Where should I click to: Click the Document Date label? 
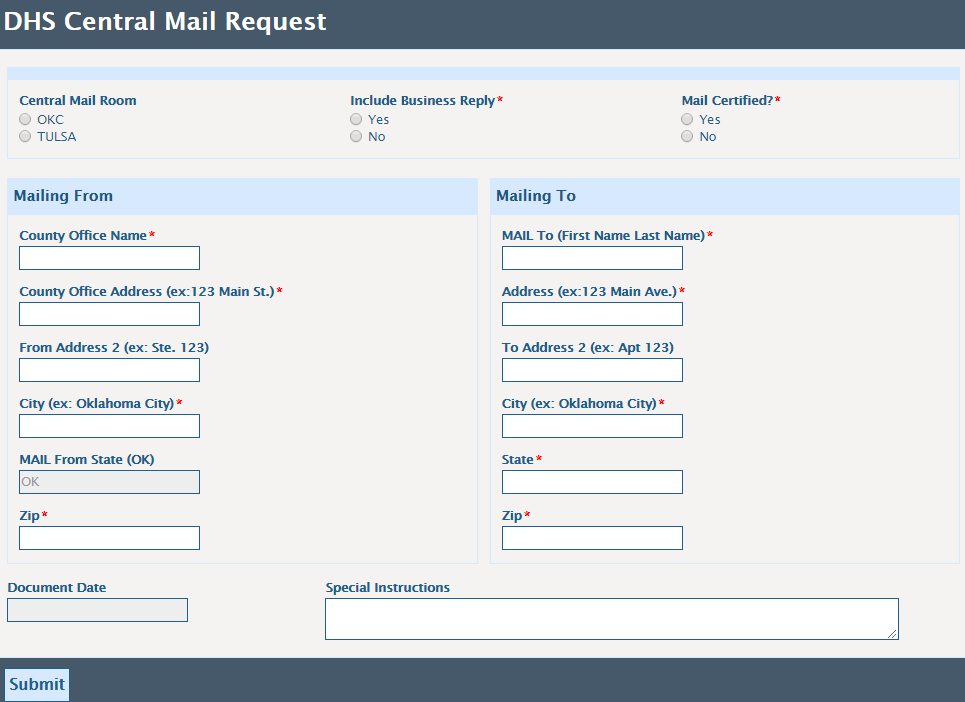[57, 588]
